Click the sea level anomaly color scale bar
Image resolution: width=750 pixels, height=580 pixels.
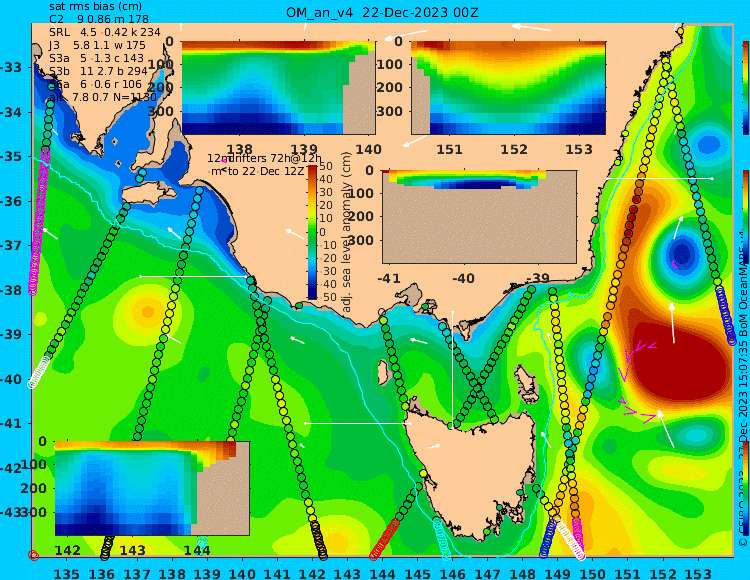tap(312, 233)
